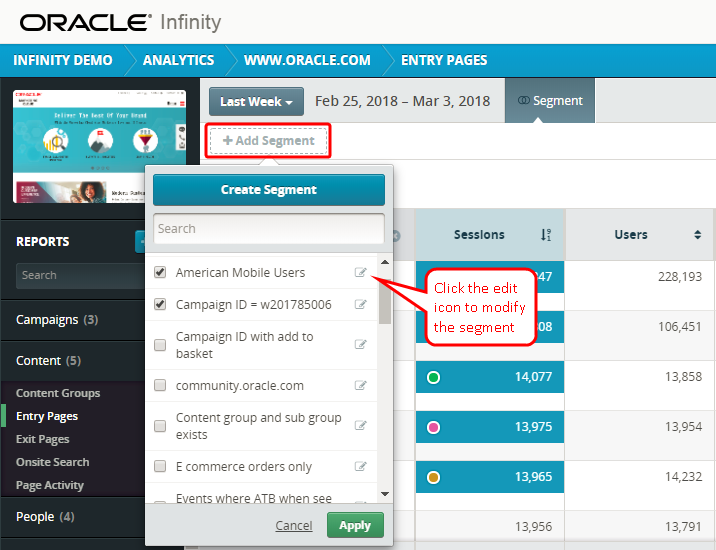
Task: Open the Entry Pages report
Action: pyautogui.click(x=47, y=416)
